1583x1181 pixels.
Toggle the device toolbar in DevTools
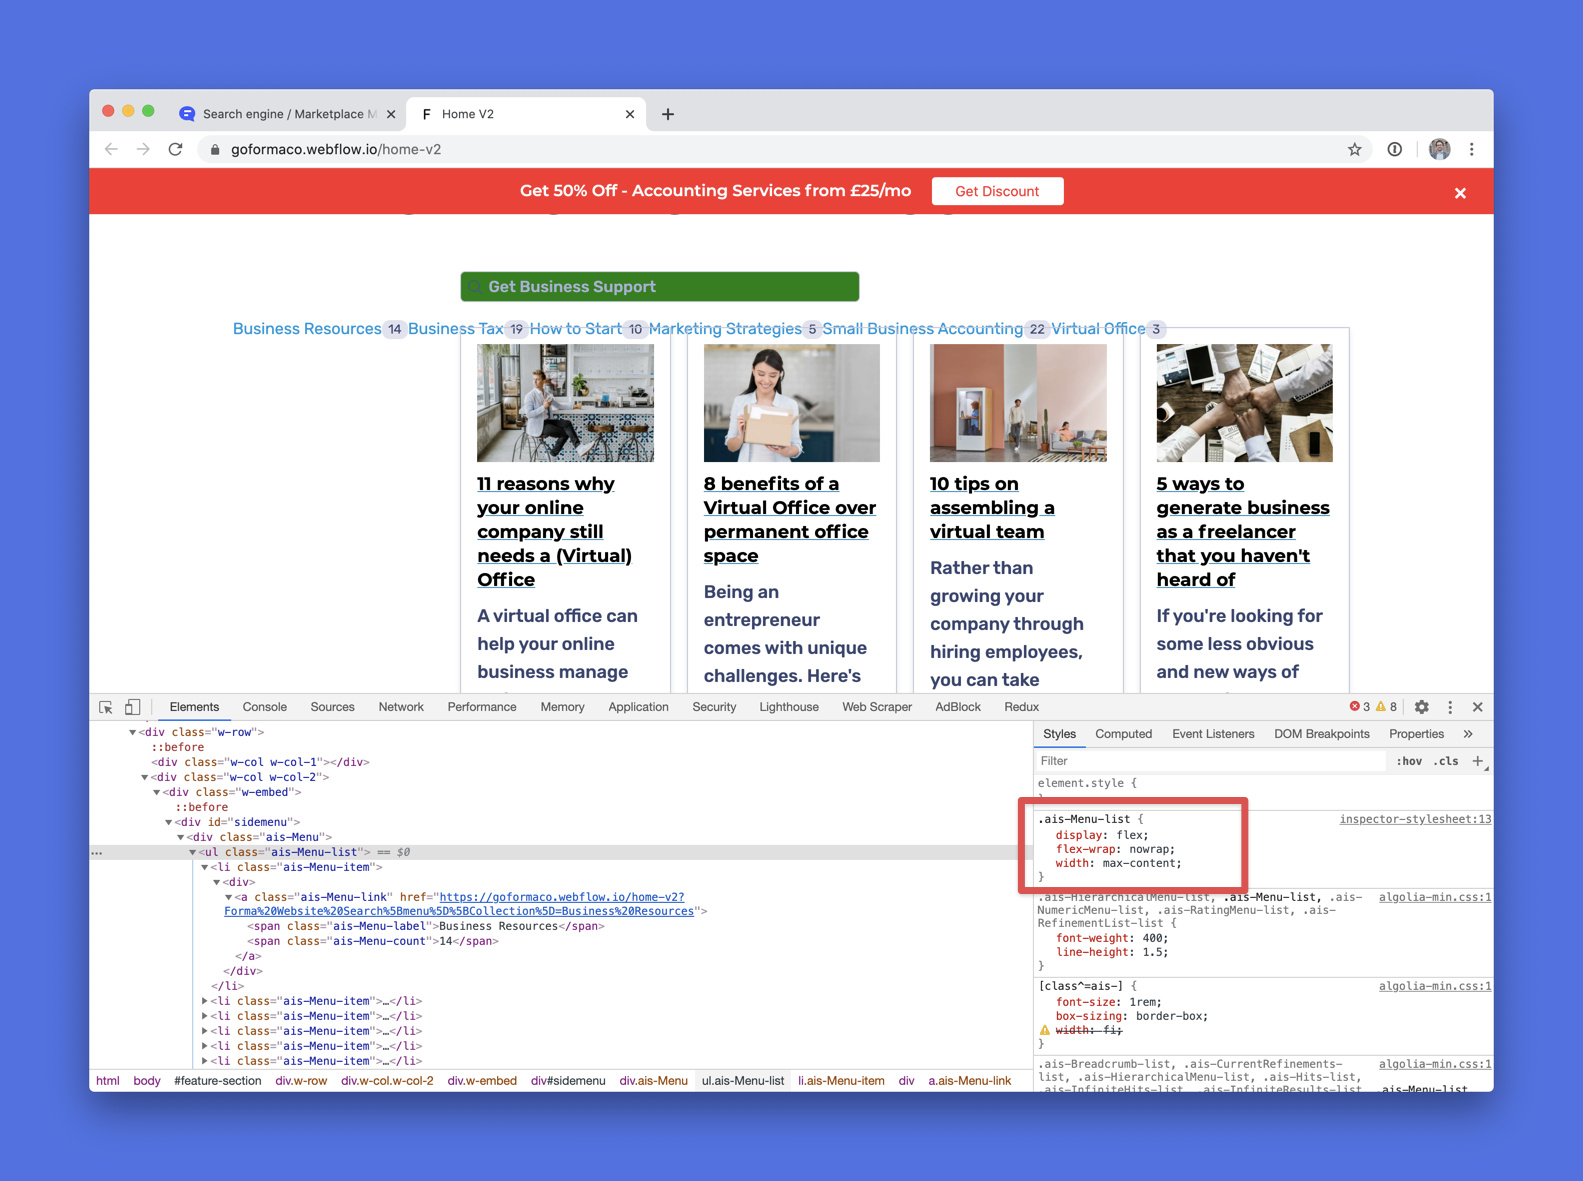[x=132, y=707]
